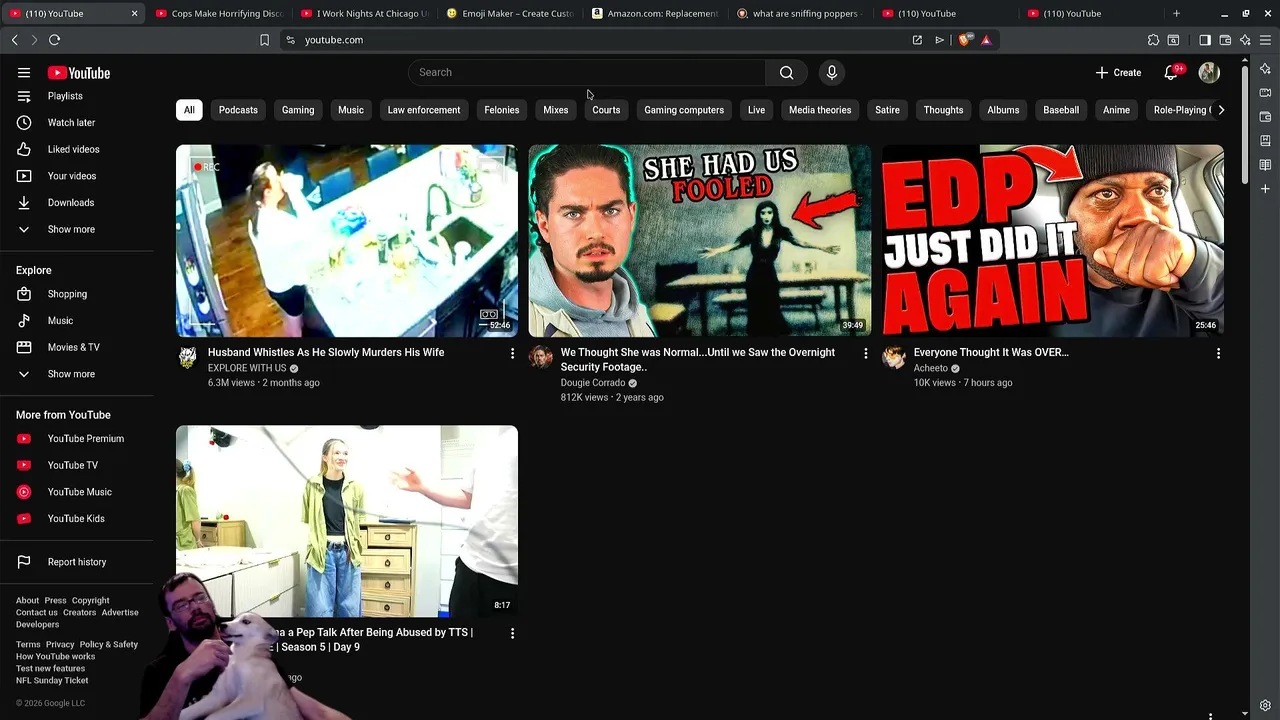The width and height of the screenshot is (1280, 720).
Task: Go back with the browser back arrow
Action: tap(14, 40)
